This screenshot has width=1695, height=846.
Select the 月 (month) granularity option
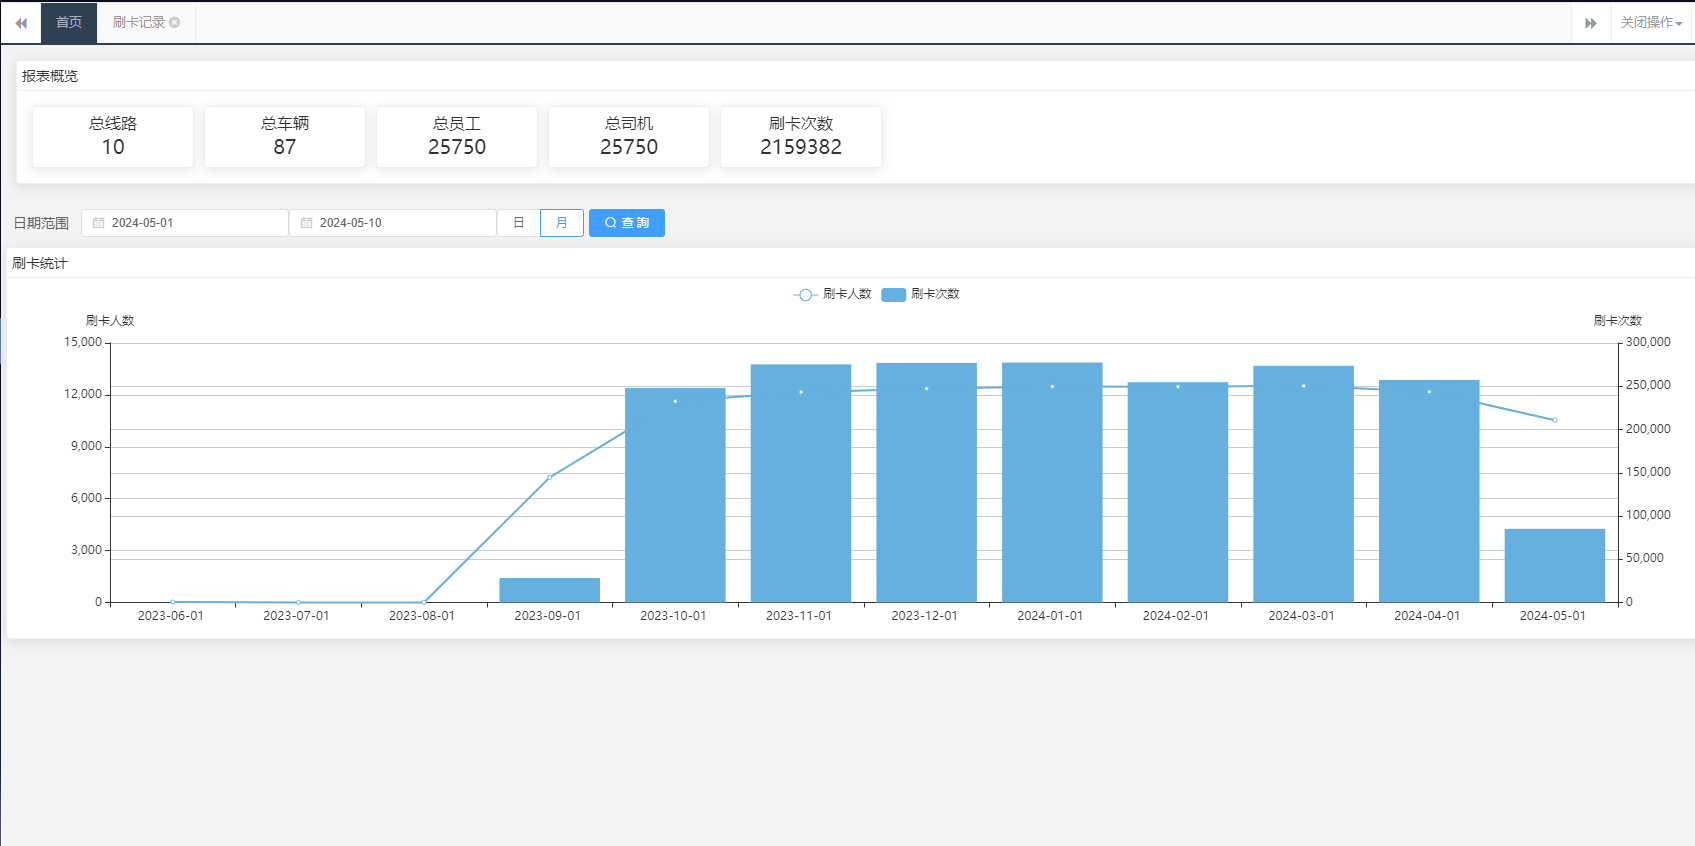562,223
